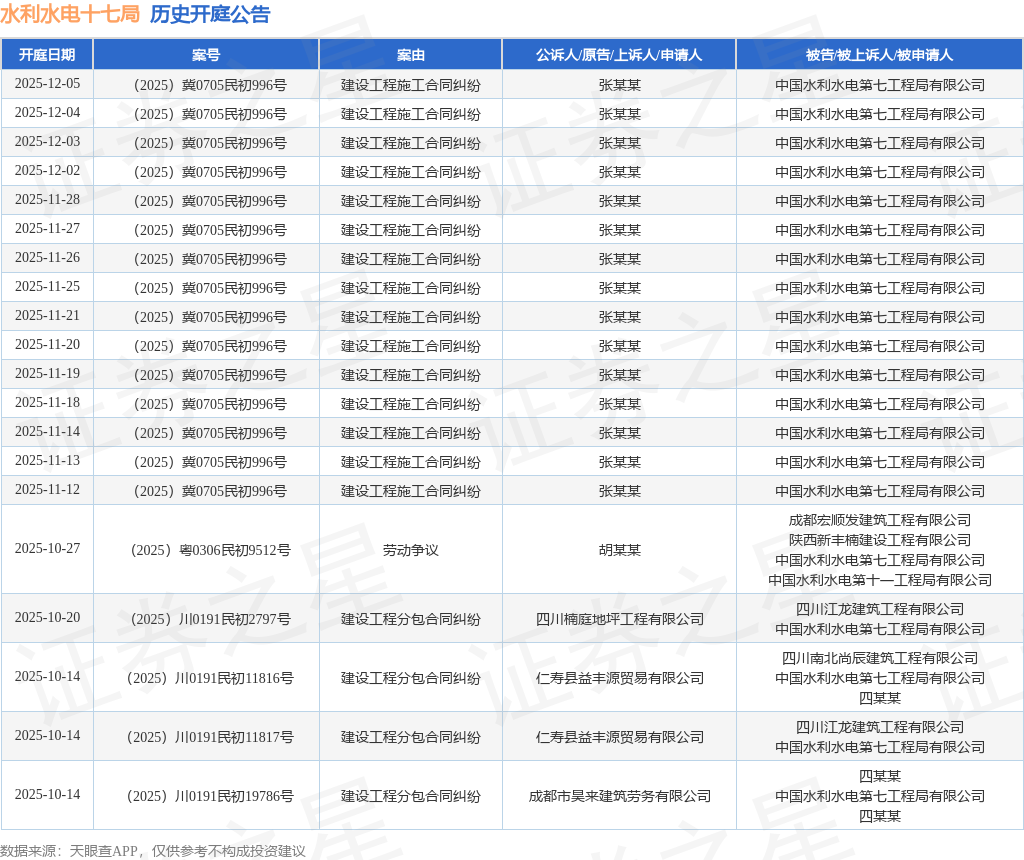Viewport: 1024px width, 860px height.
Task: Click plaintiff 张某某 in the 2025-11-13 row
Action: [620, 462]
